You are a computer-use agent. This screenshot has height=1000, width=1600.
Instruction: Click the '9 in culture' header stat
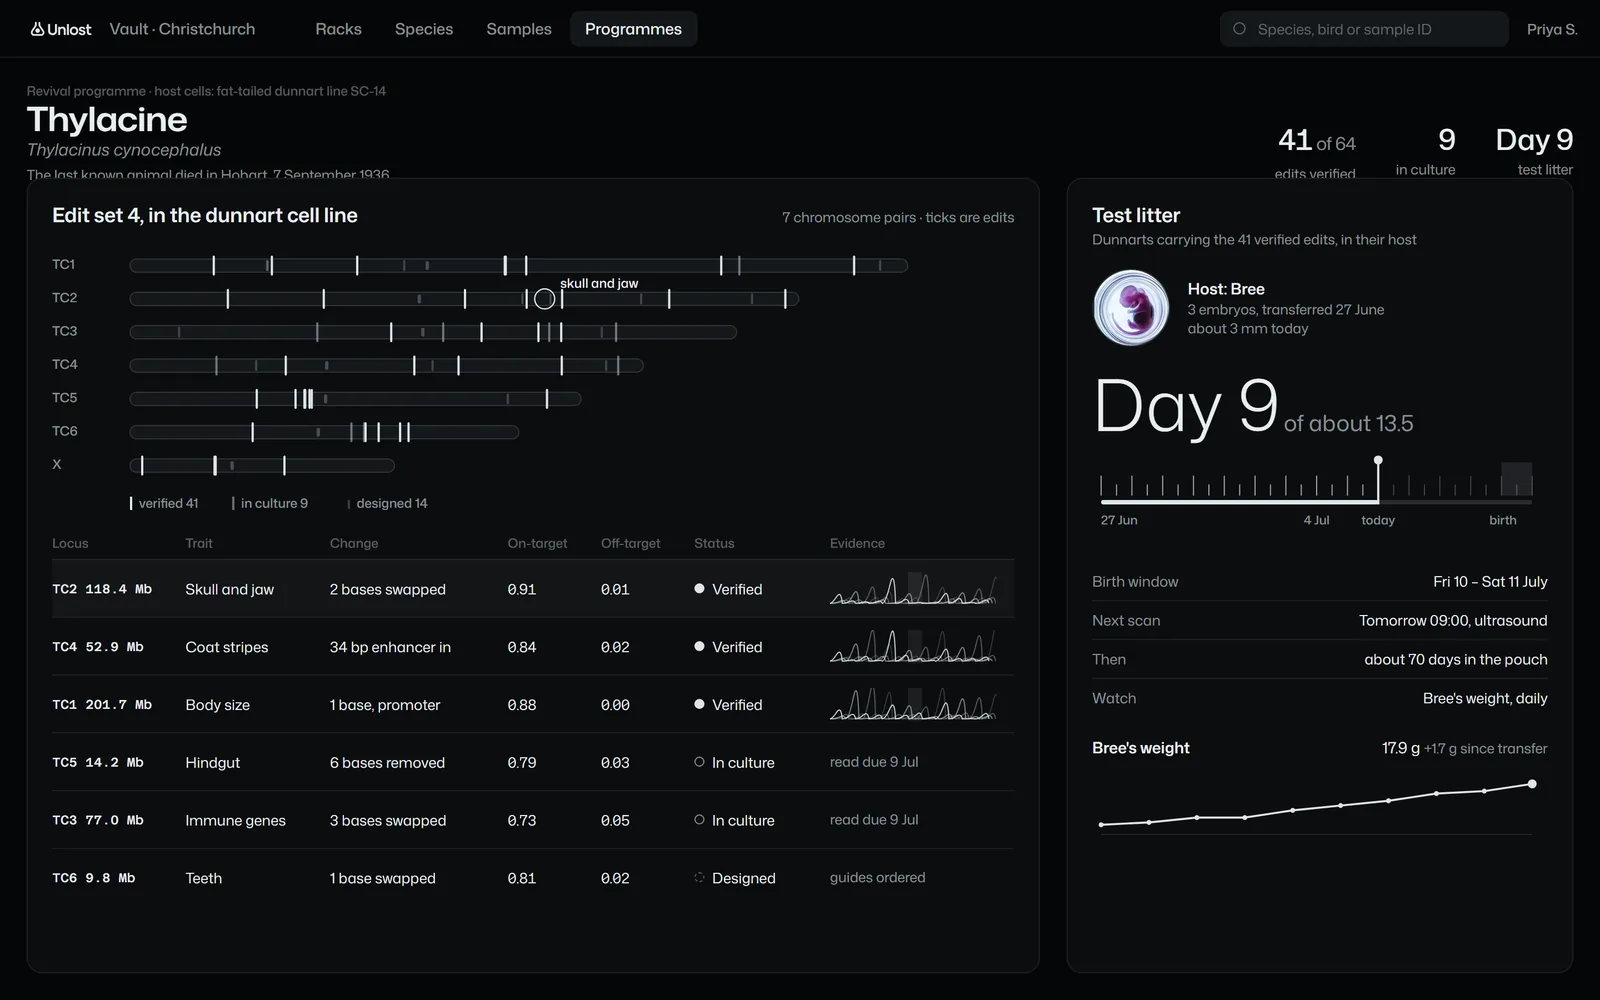click(1425, 151)
